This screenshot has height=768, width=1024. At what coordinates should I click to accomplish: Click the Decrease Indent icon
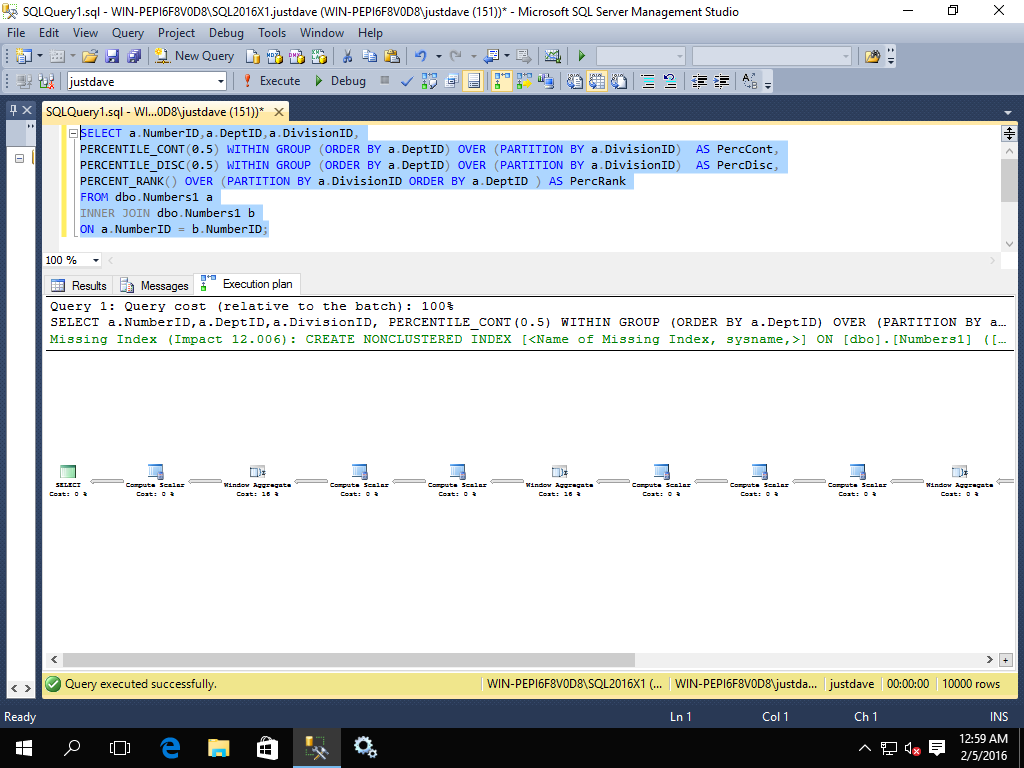pos(699,81)
